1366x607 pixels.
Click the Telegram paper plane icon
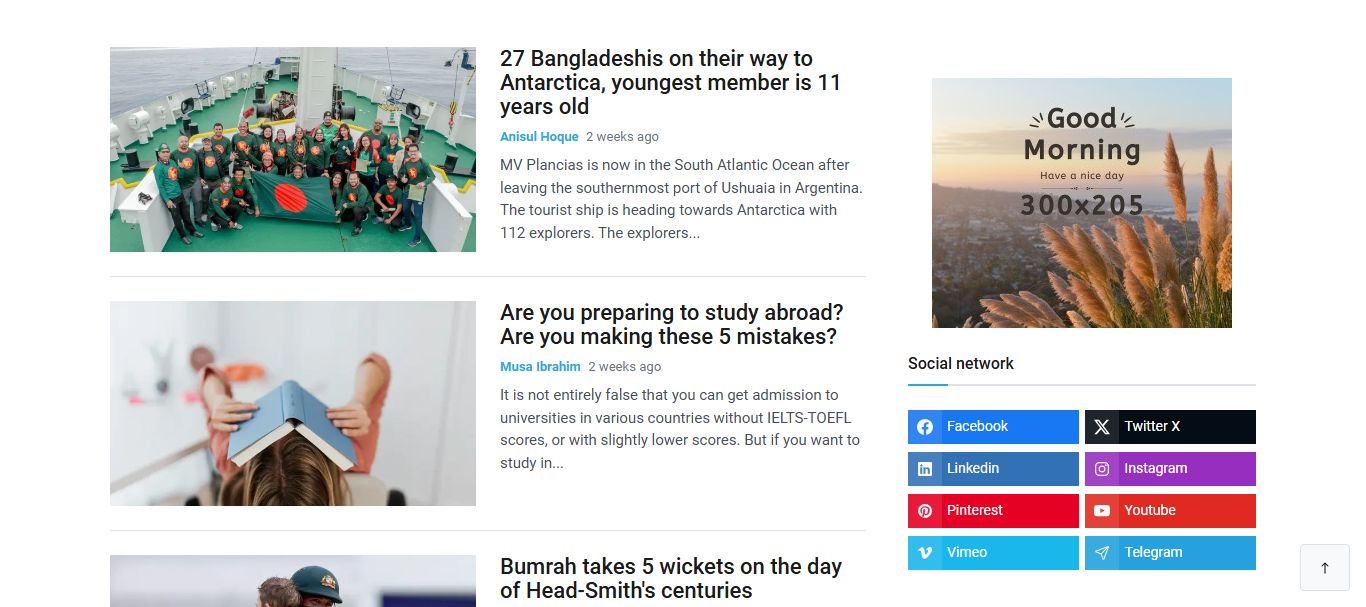pyautogui.click(x=1102, y=553)
